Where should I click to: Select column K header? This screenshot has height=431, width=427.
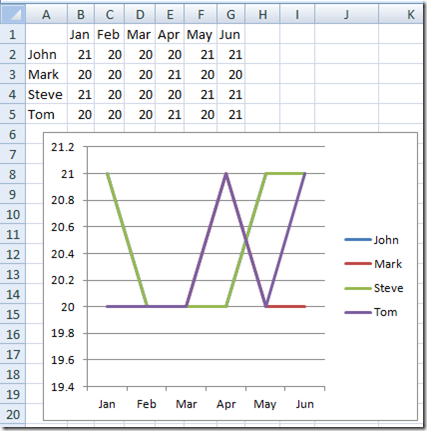tap(402, 14)
